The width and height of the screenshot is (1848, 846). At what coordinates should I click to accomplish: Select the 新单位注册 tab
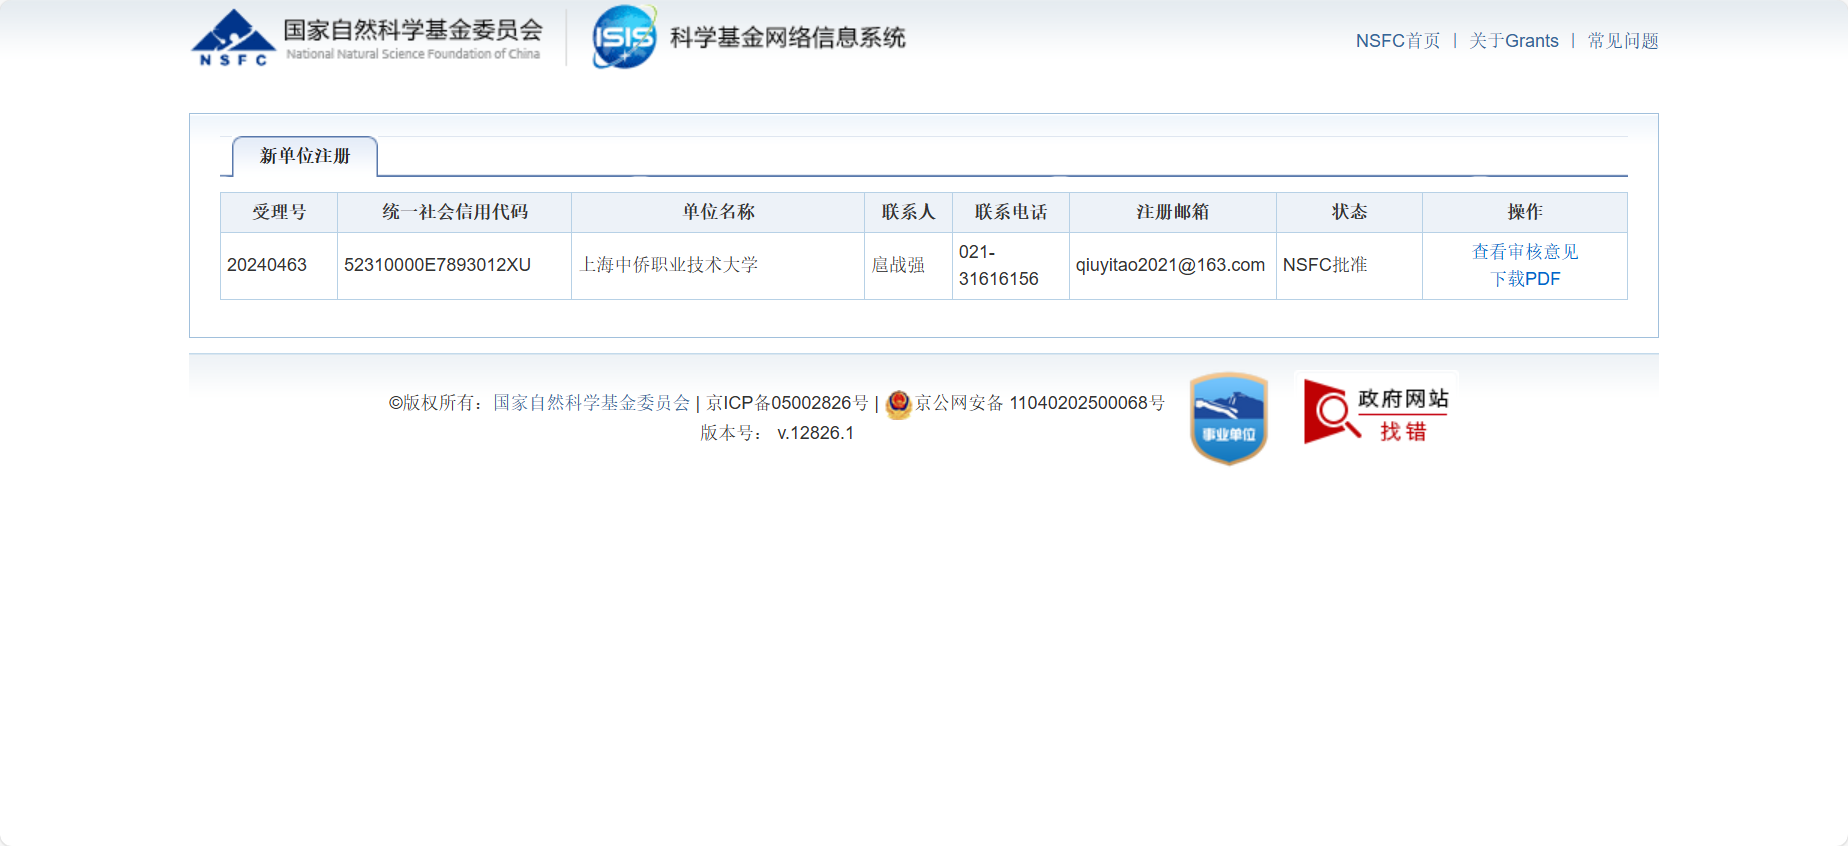(305, 156)
